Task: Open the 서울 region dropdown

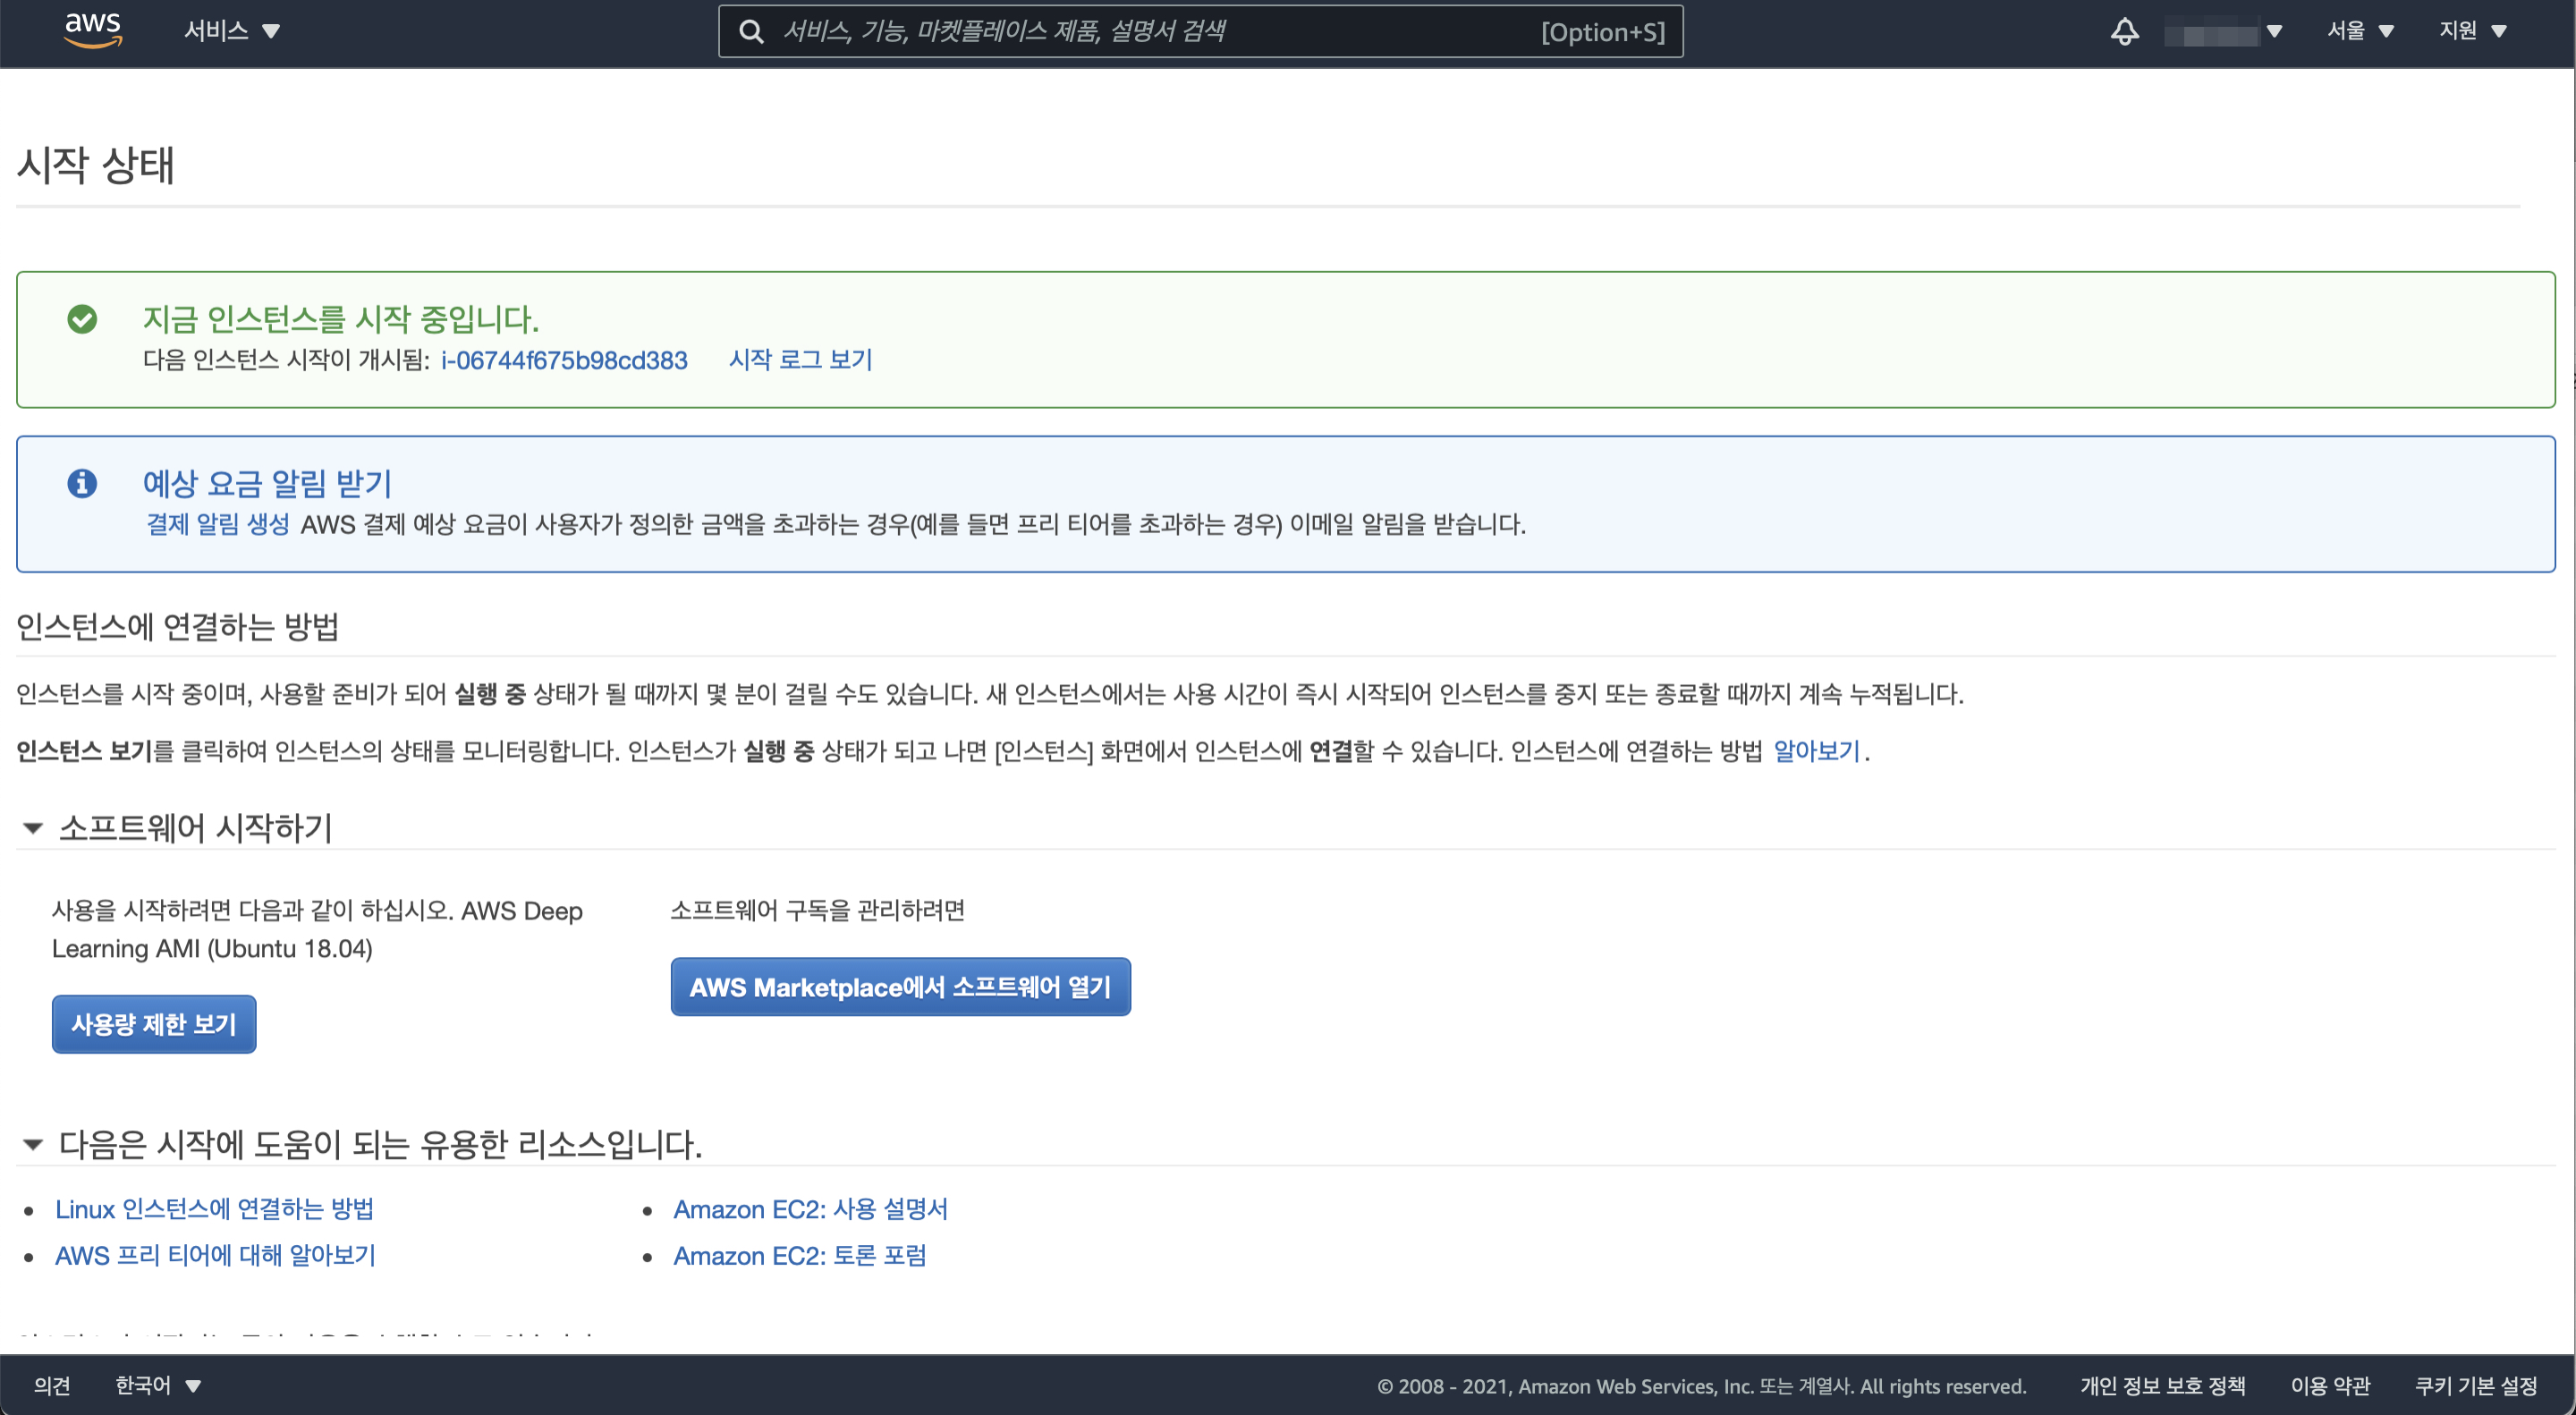Action: [x=2359, y=31]
